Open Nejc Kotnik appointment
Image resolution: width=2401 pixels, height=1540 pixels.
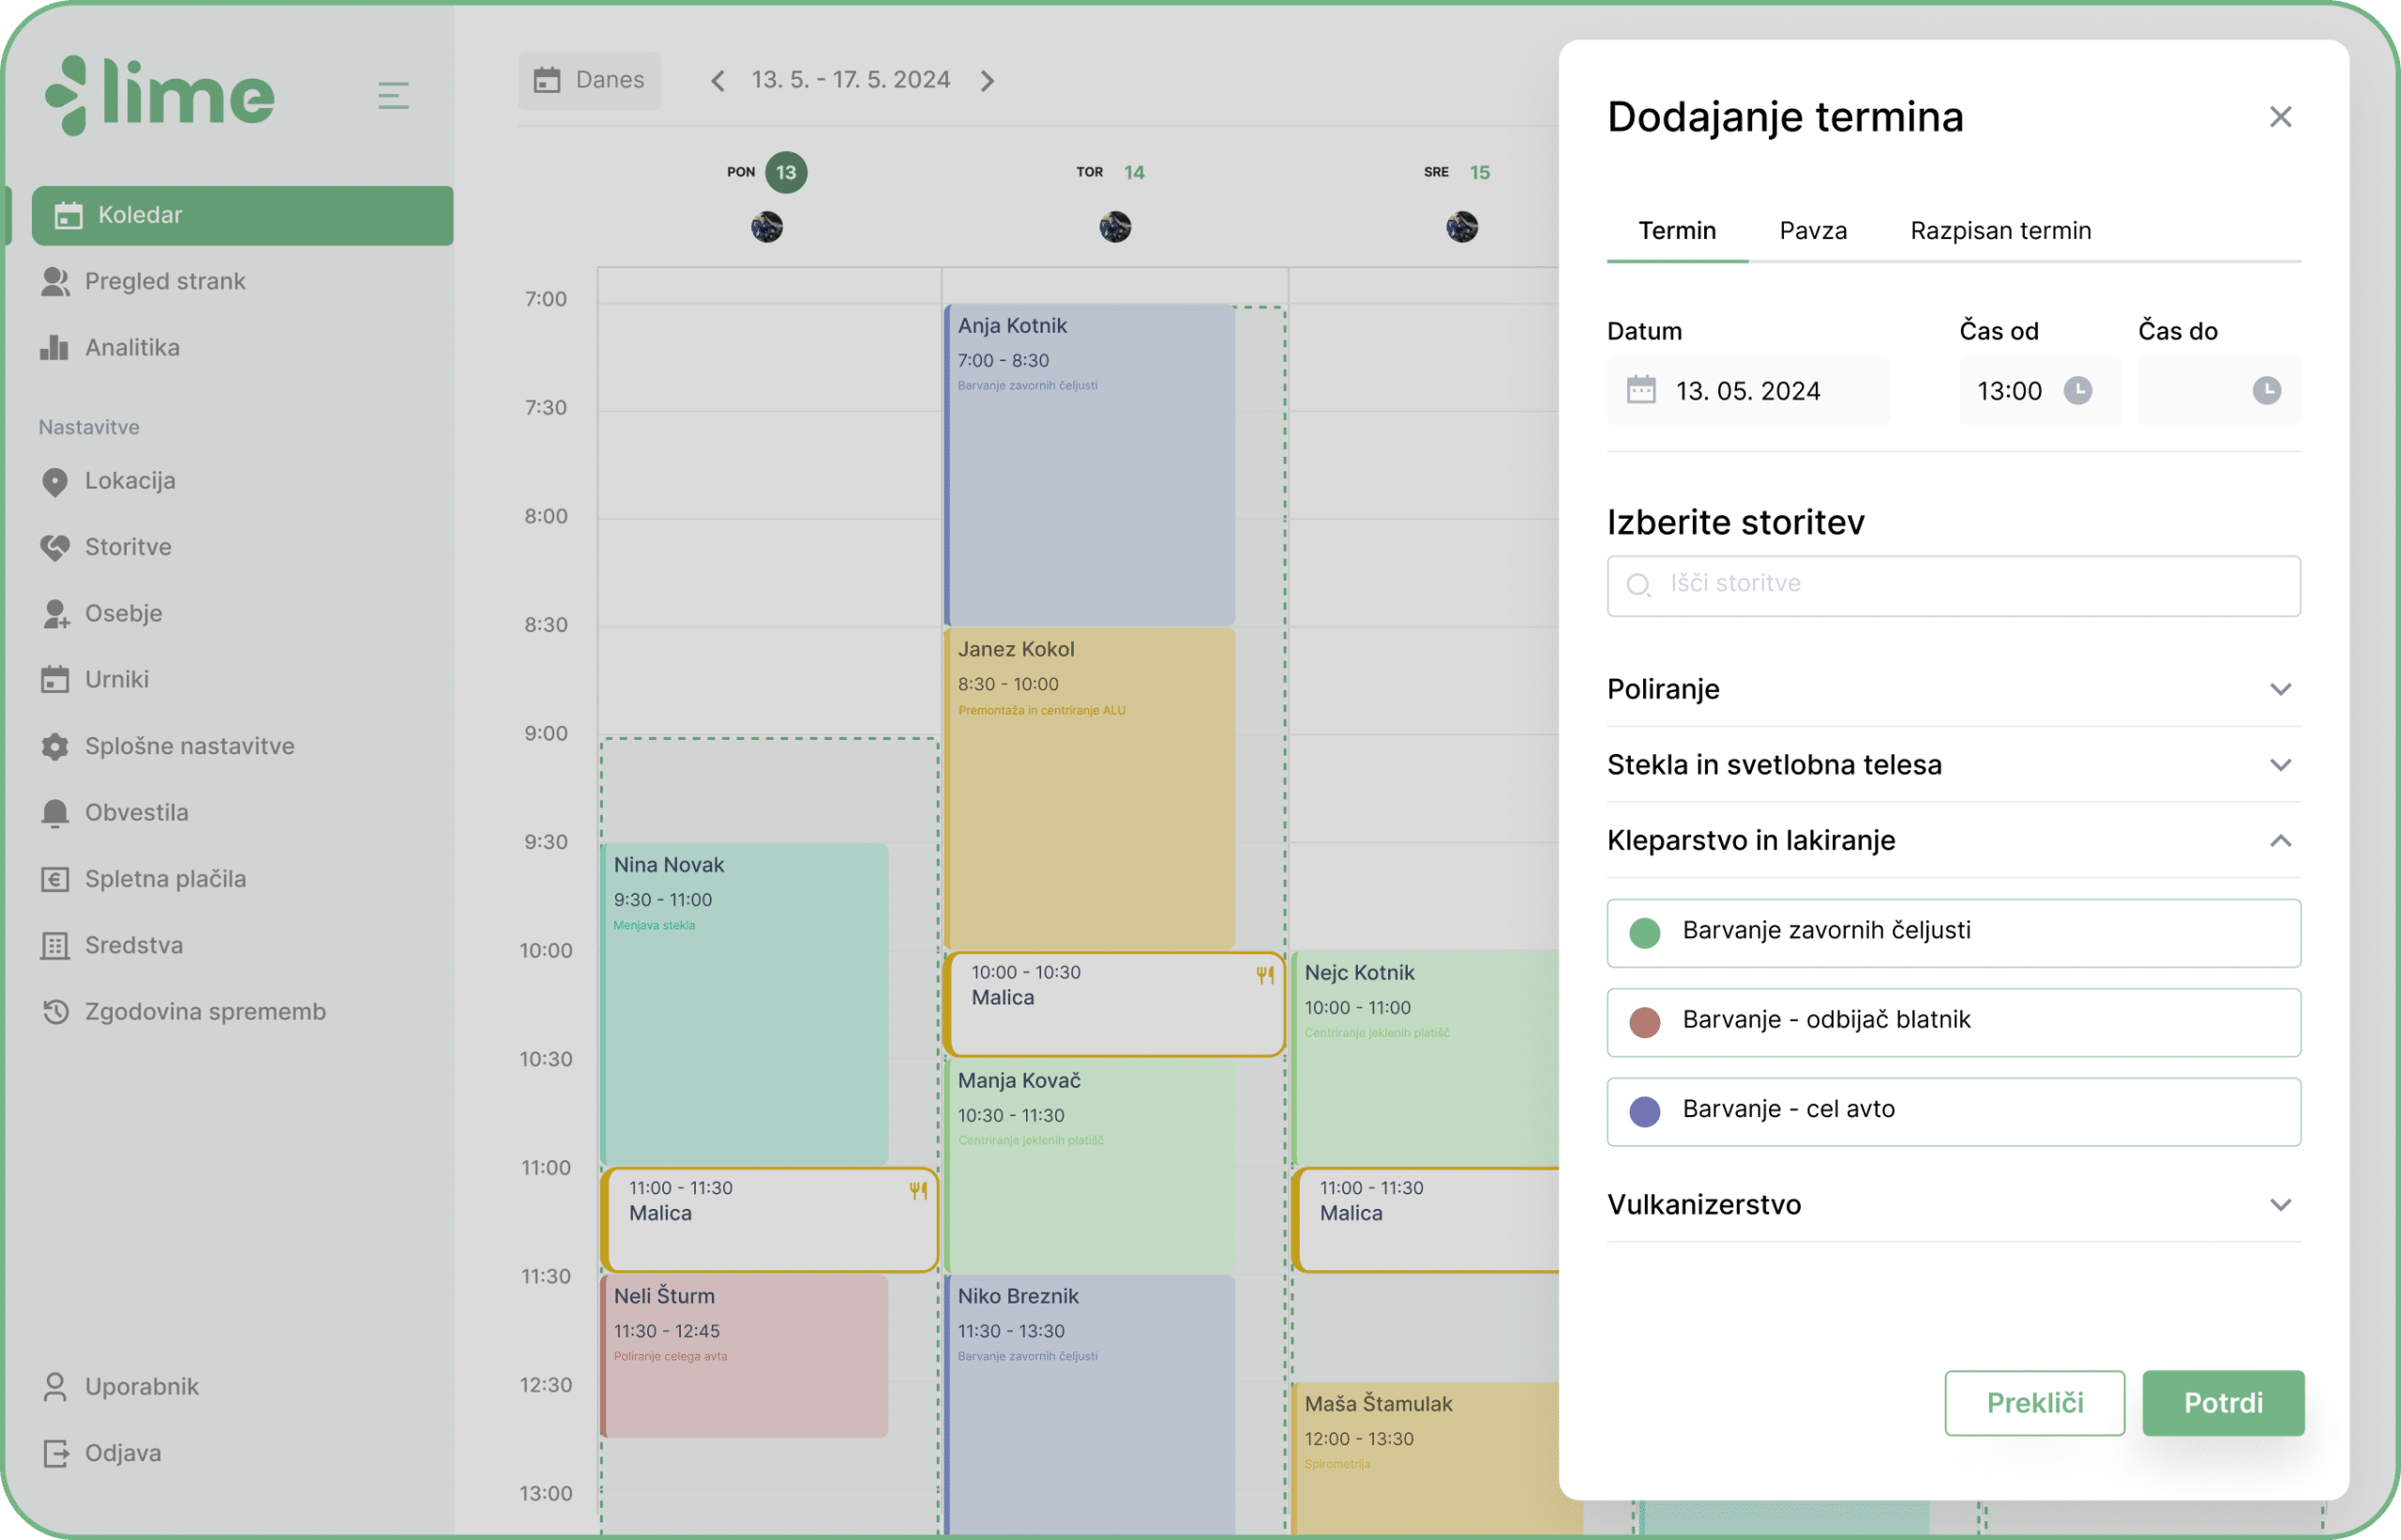click(1425, 1058)
